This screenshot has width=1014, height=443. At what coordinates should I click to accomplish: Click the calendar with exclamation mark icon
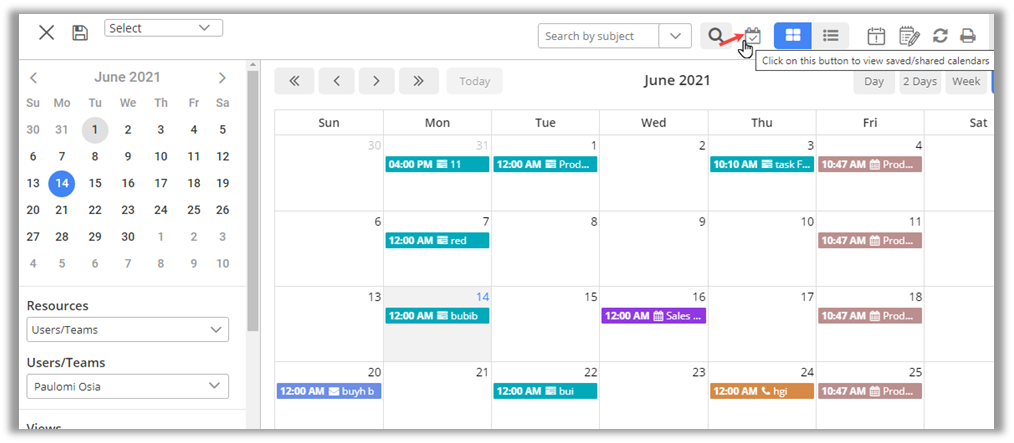pos(876,36)
